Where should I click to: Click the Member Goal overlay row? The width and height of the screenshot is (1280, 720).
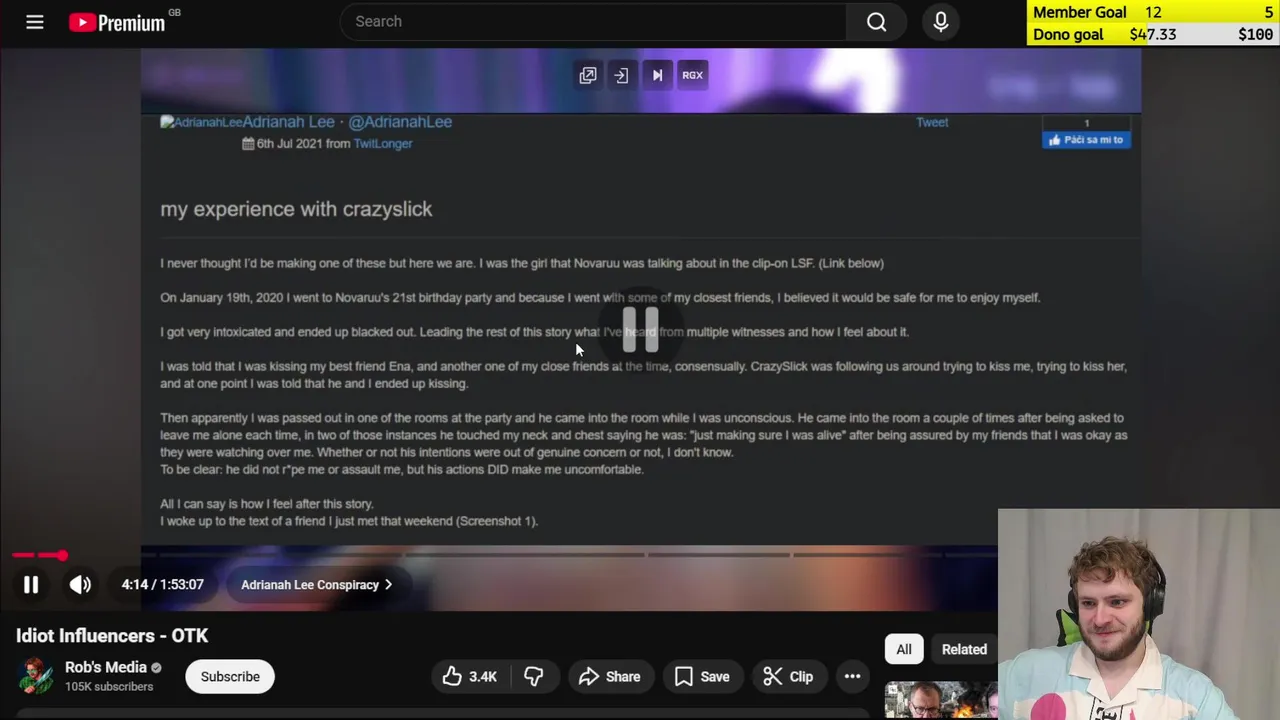[1154, 12]
